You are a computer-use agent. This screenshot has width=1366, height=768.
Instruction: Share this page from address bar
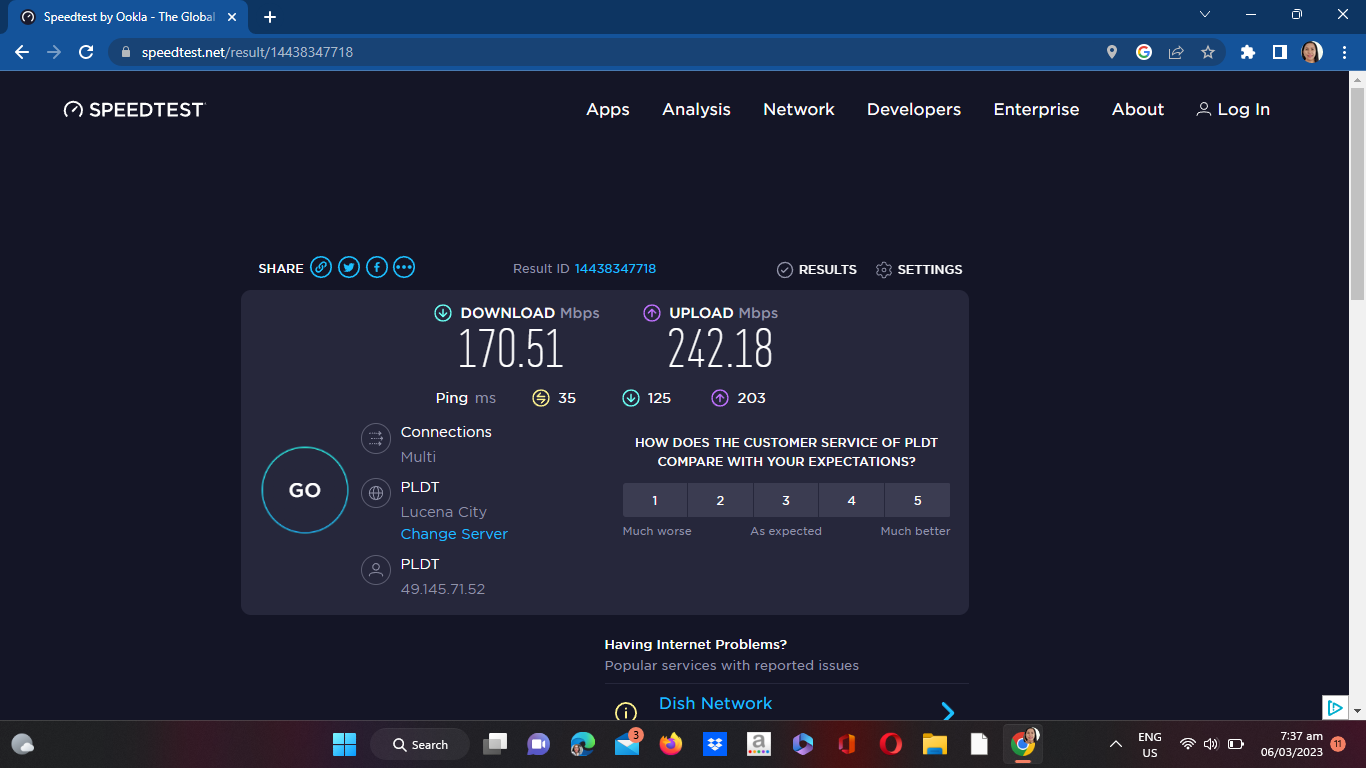[x=1176, y=52]
